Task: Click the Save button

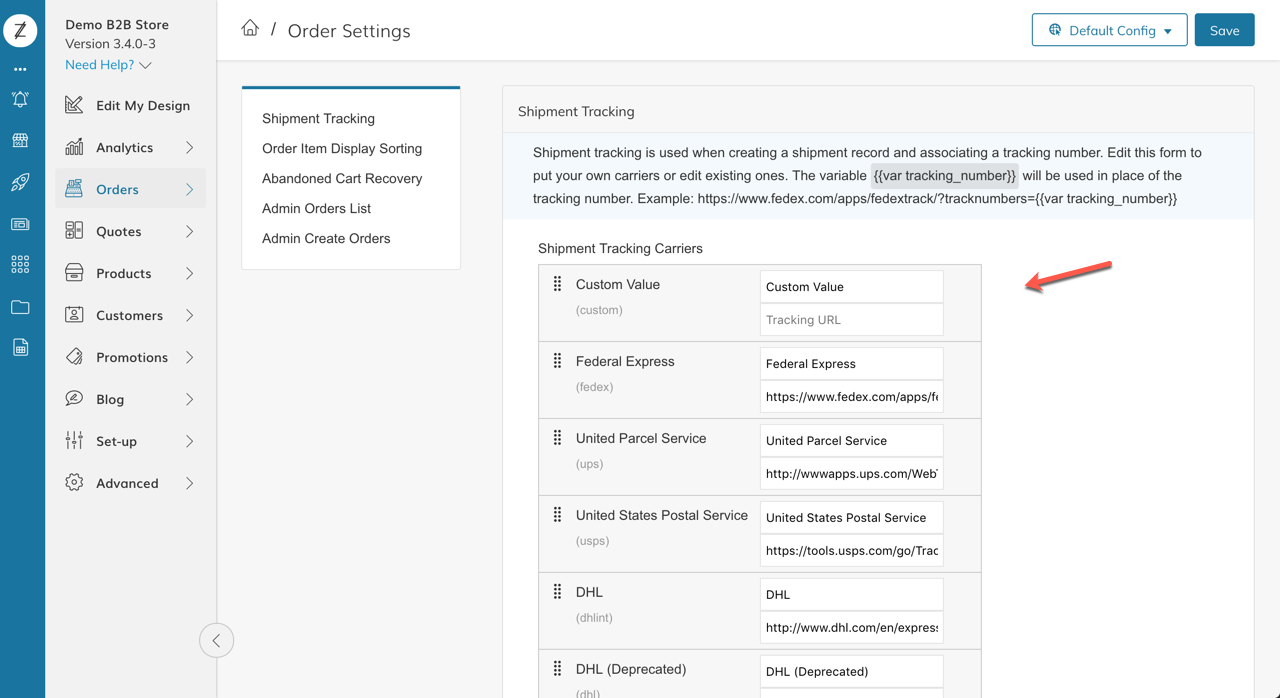Action: (1224, 30)
